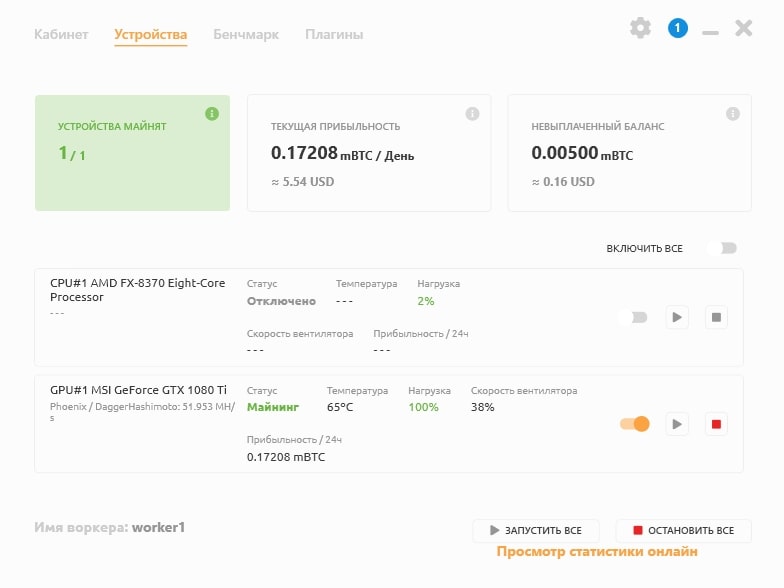
Task: Click the ЗАПУСТИТЬ ВСЕ button
Action: click(x=536, y=530)
